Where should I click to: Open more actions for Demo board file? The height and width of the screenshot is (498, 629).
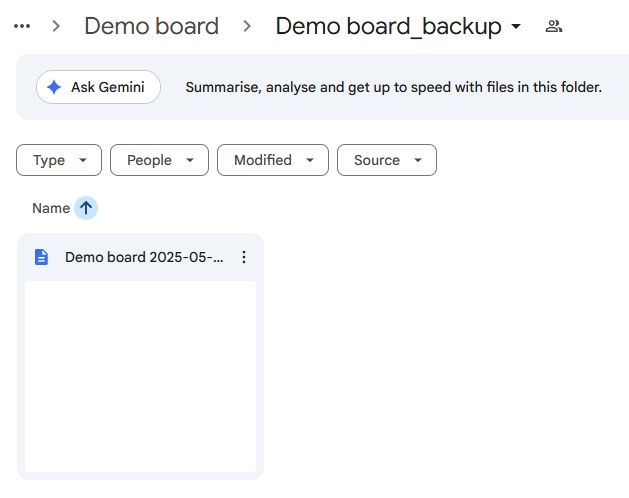(244, 257)
